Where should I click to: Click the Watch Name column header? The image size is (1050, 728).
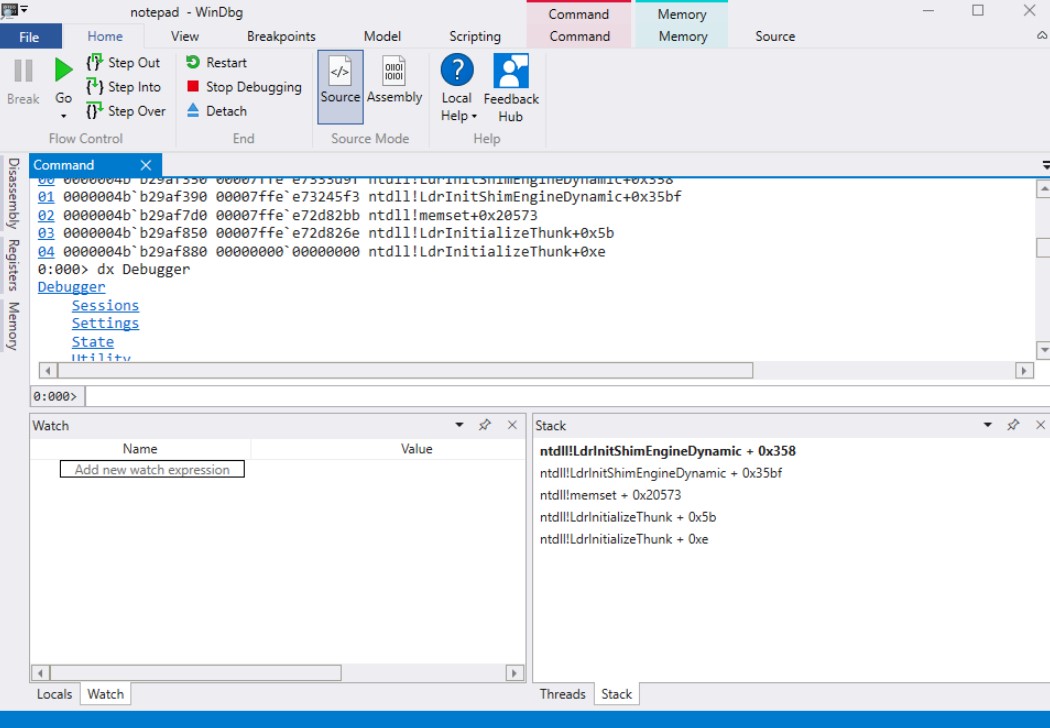[x=140, y=449]
